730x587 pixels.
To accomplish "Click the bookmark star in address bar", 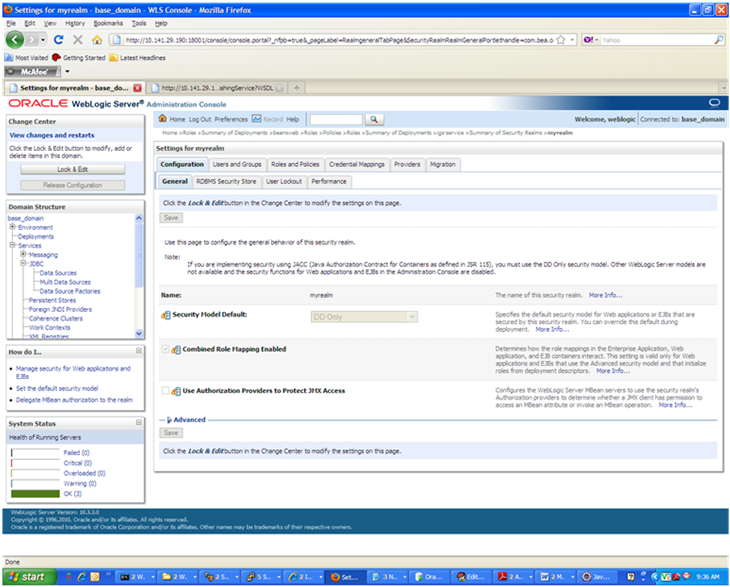I will tap(561, 40).
